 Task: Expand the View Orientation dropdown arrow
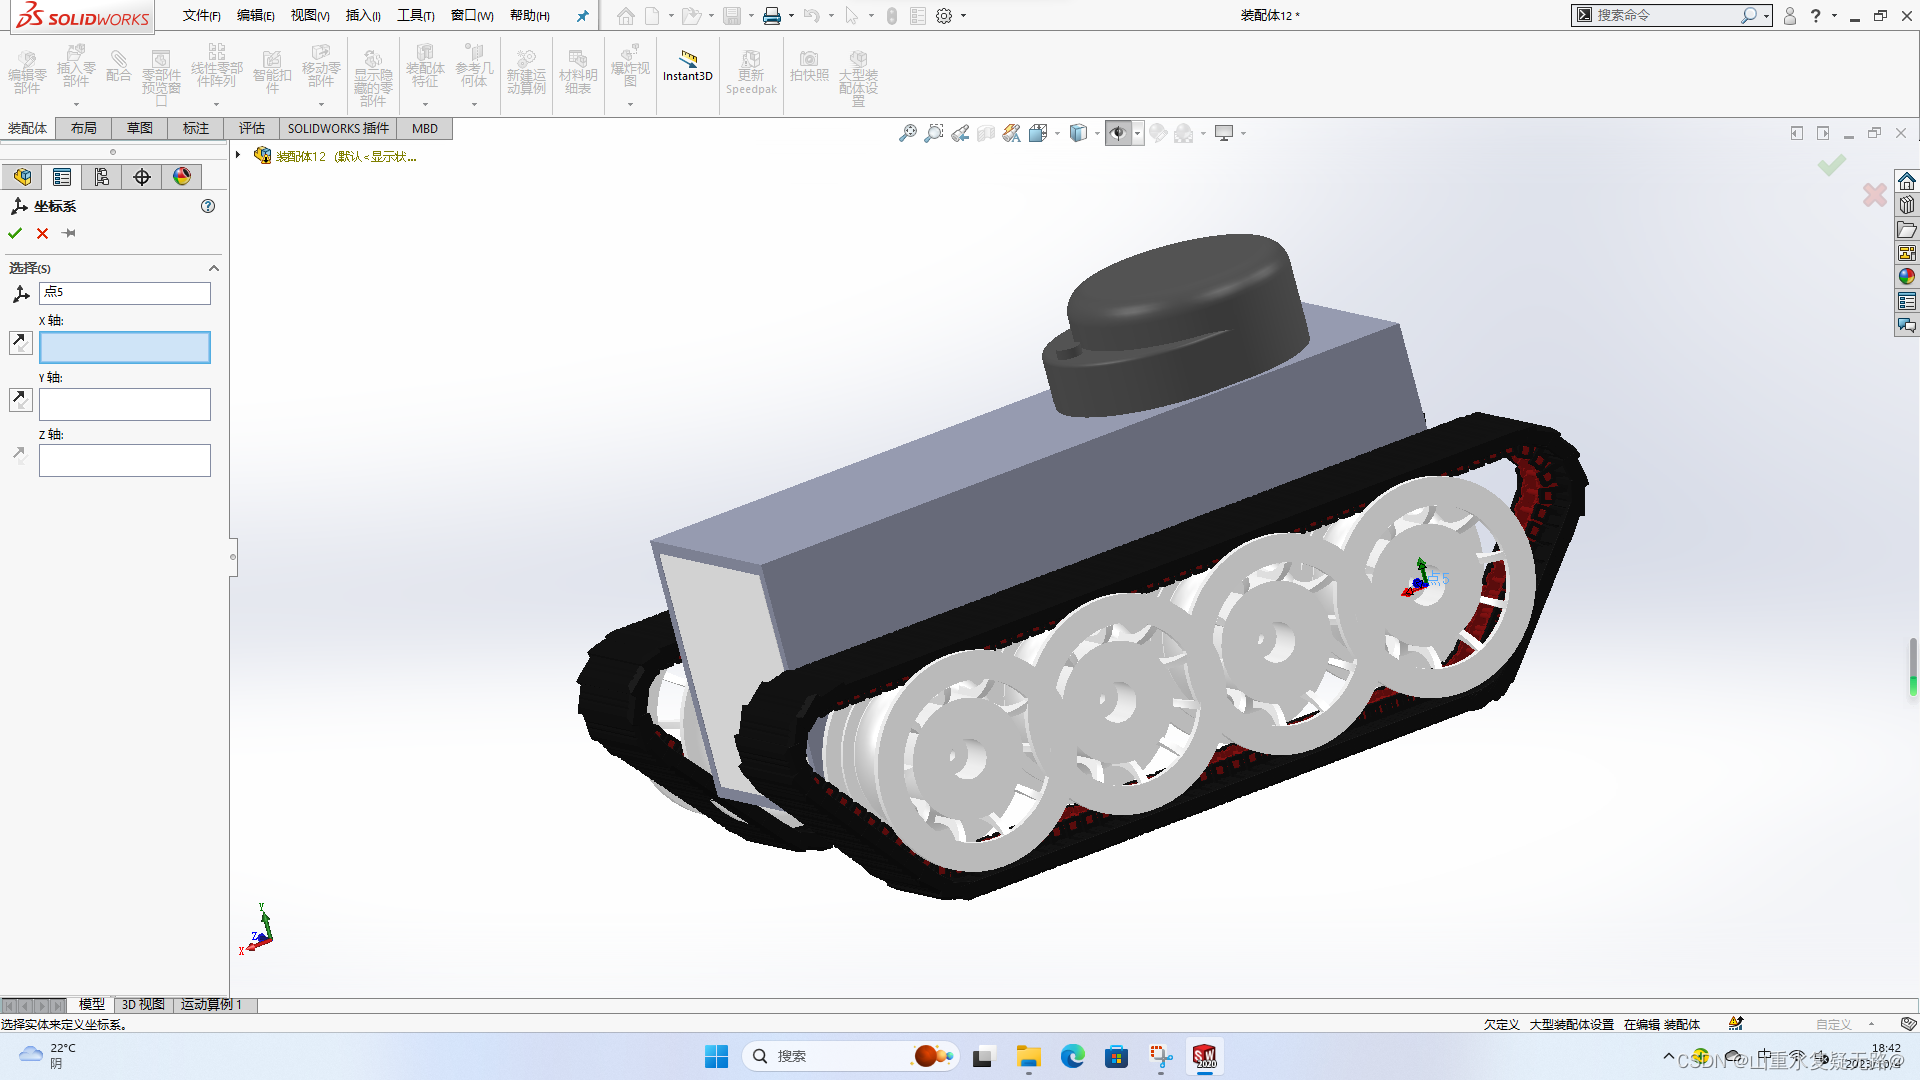[x=1057, y=133]
